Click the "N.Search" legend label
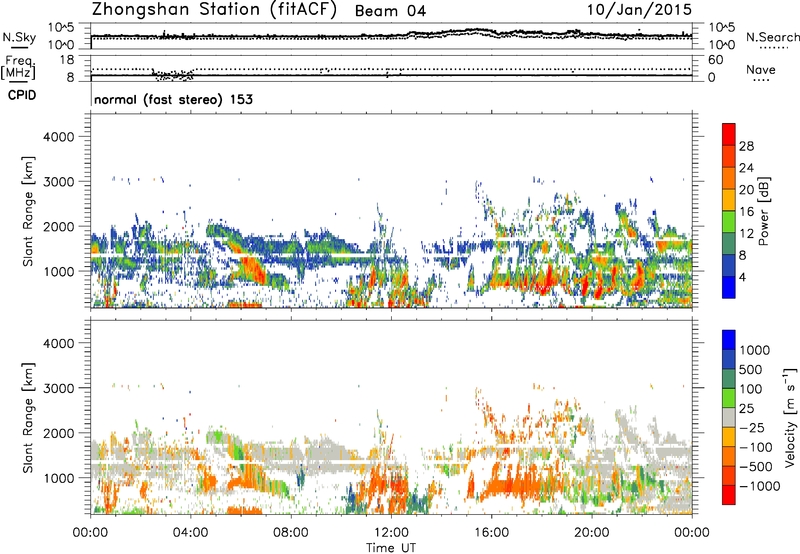Image resolution: width=800 pixels, height=554 pixels. click(x=772, y=37)
